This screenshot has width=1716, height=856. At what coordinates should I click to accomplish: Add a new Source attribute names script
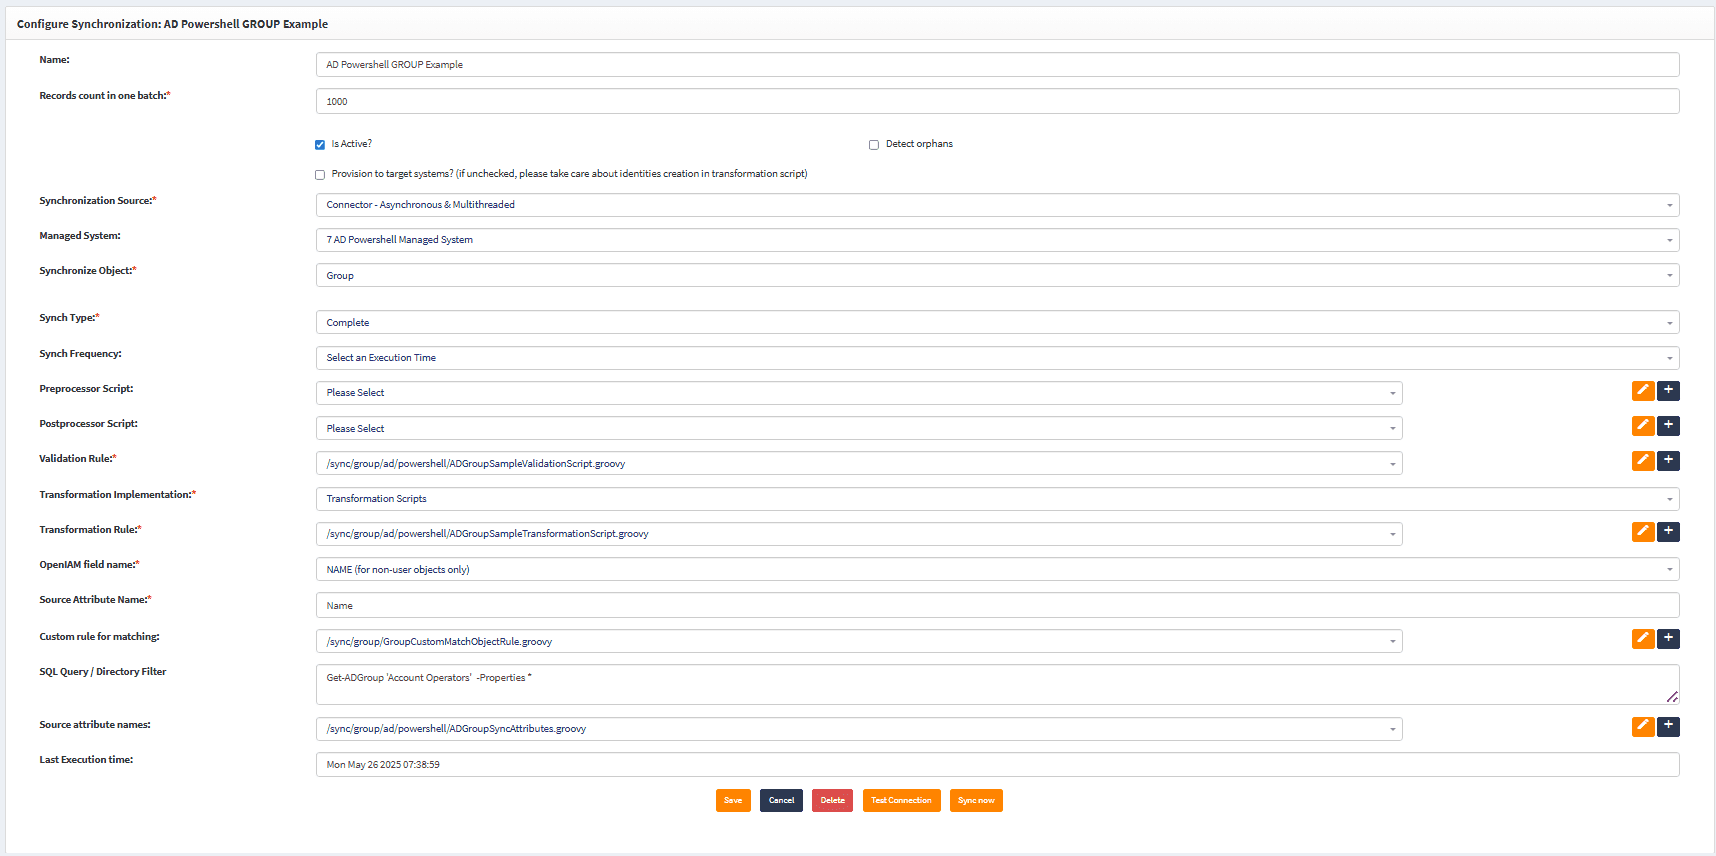tap(1668, 727)
